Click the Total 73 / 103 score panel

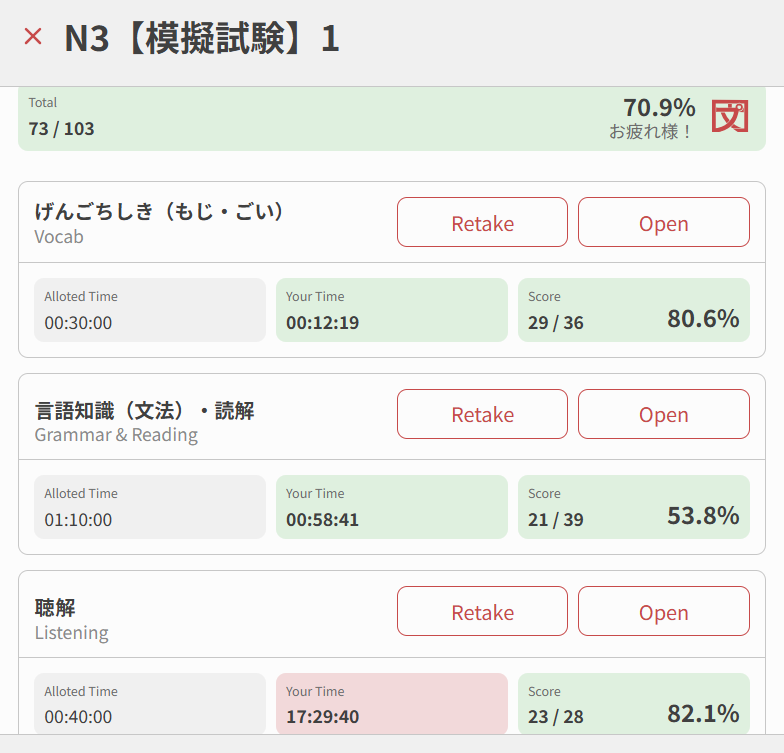pyautogui.click(x=300, y=118)
